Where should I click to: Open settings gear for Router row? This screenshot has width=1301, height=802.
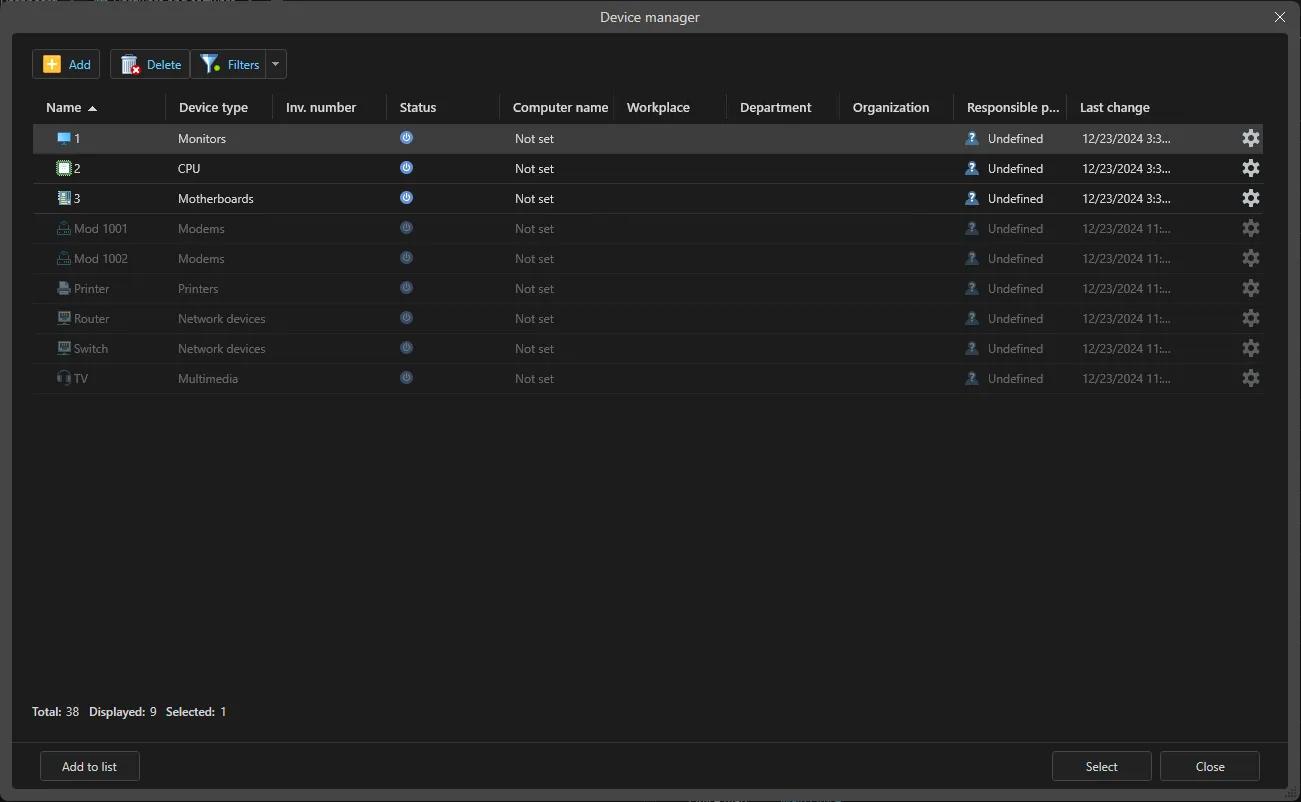pyautogui.click(x=1250, y=318)
